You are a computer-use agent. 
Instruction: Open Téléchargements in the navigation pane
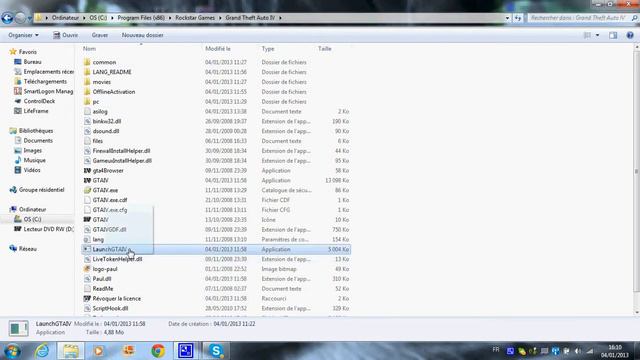point(45,81)
